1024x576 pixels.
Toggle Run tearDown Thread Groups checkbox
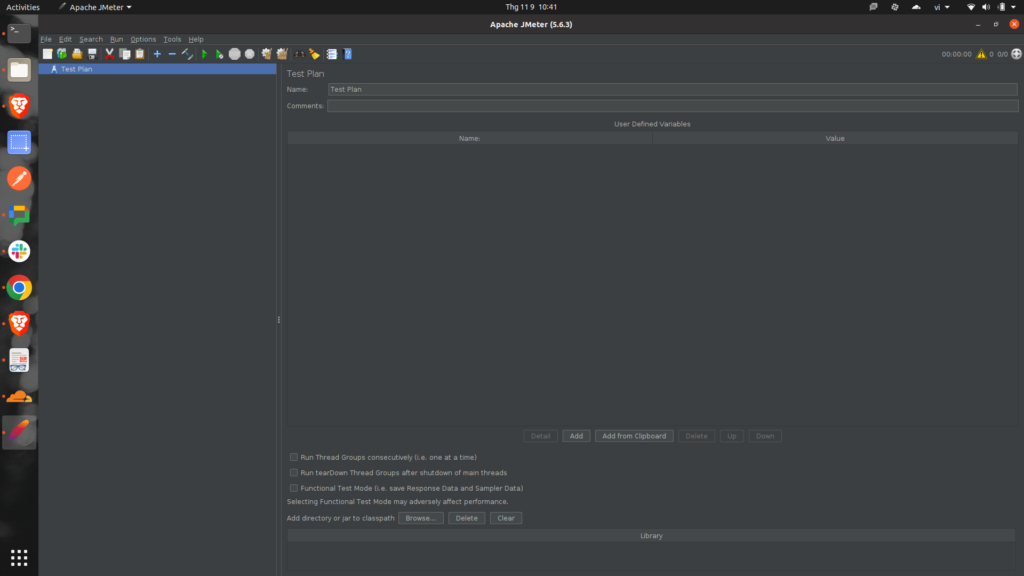(x=294, y=473)
